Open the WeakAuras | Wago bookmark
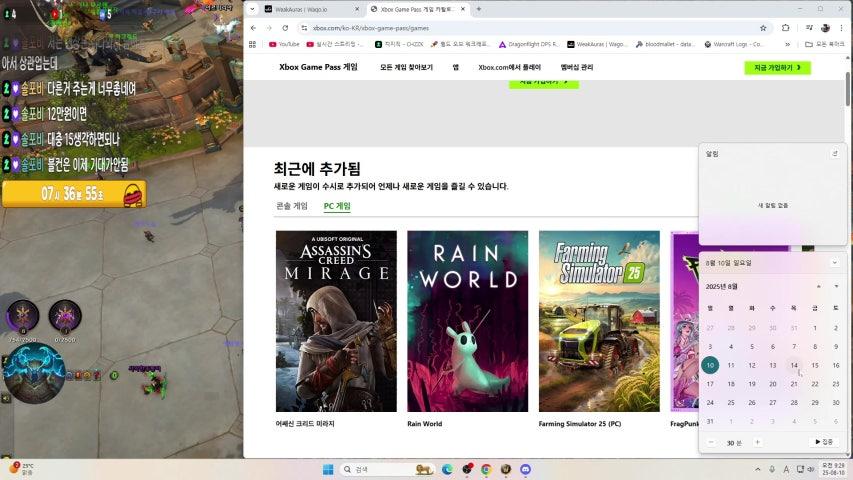Image resolution: width=853 pixels, height=480 pixels. [596, 44]
